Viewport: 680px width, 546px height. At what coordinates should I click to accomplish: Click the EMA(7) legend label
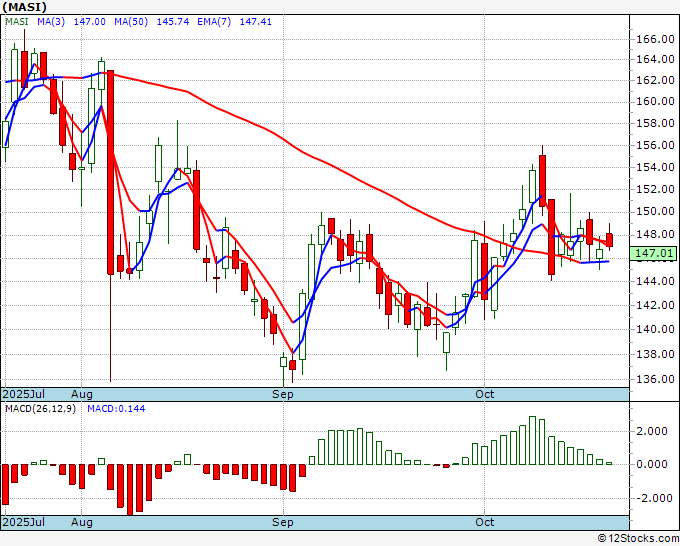coord(214,22)
